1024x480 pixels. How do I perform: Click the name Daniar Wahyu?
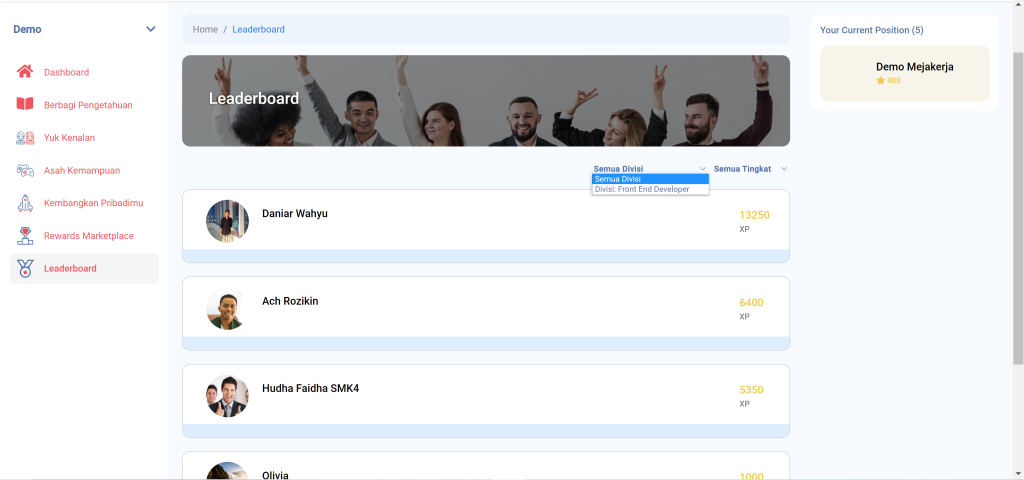(x=295, y=214)
